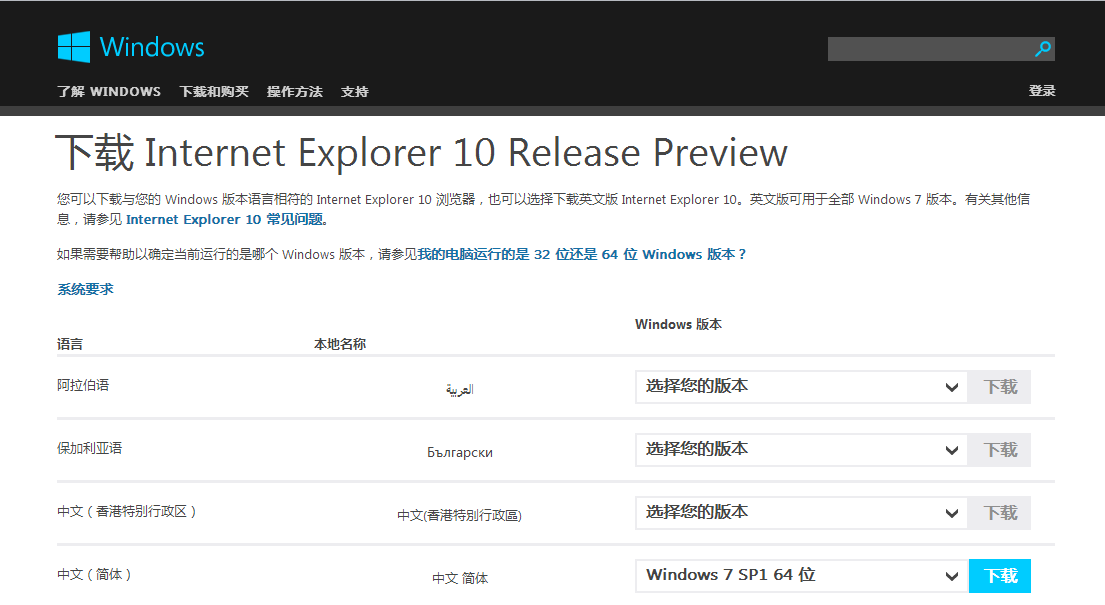
Task: Click 下载 button in 中文（香港特别行政区） row
Action: tap(1000, 513)
